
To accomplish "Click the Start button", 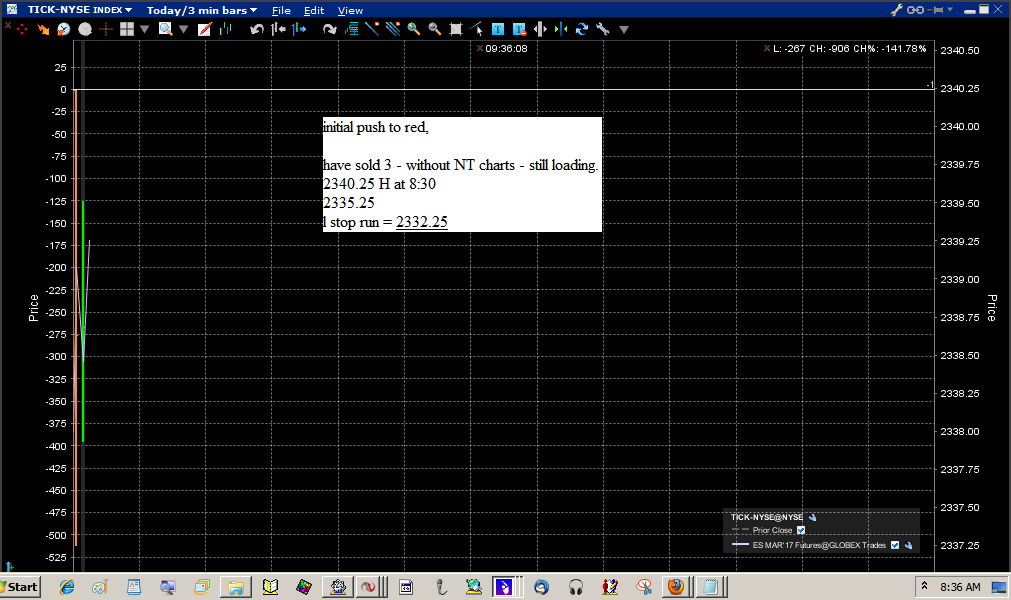I will pyautogui.click(x=20, y=587).
